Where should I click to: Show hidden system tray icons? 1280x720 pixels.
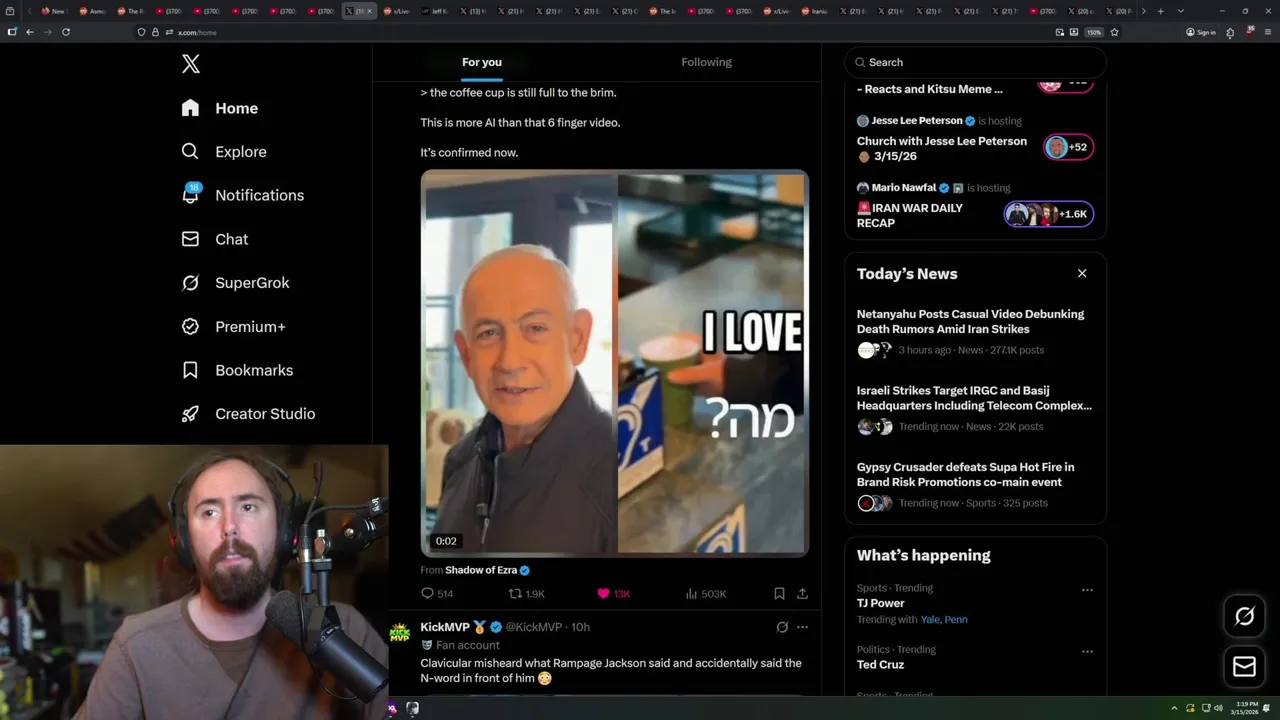click(1175, 708)
